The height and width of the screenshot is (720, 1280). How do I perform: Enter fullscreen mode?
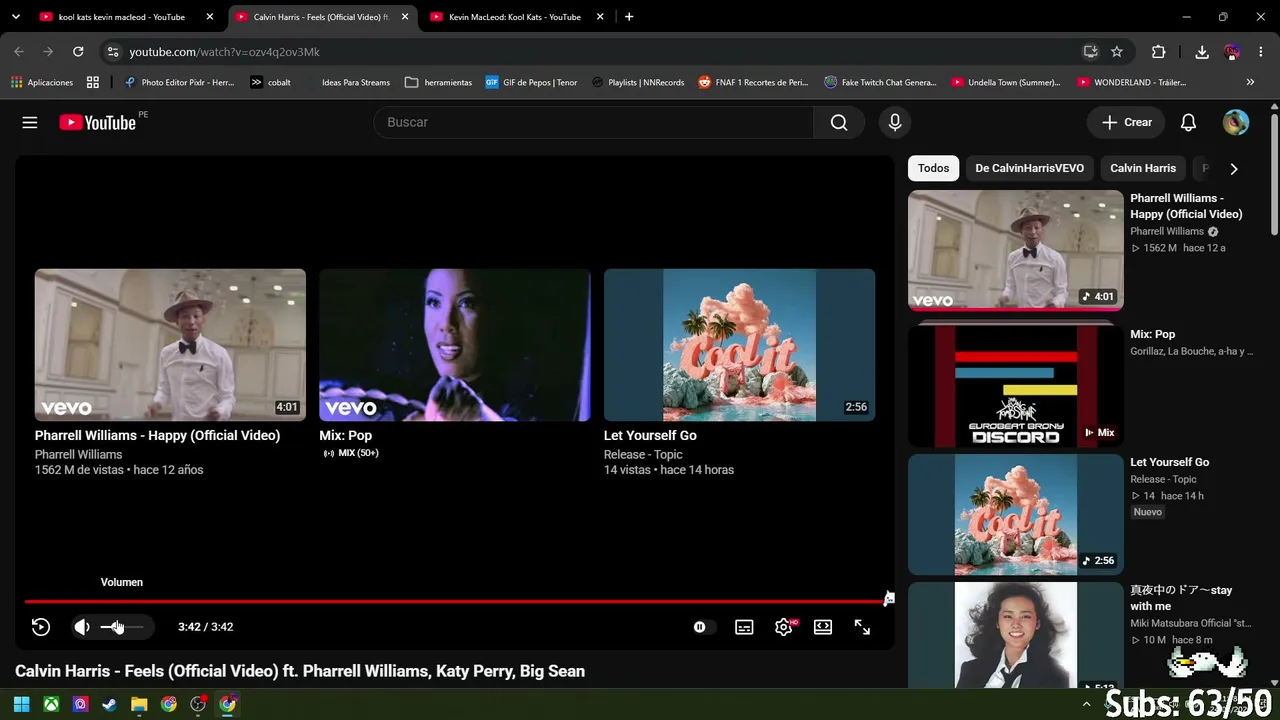[x=862, y=627]
